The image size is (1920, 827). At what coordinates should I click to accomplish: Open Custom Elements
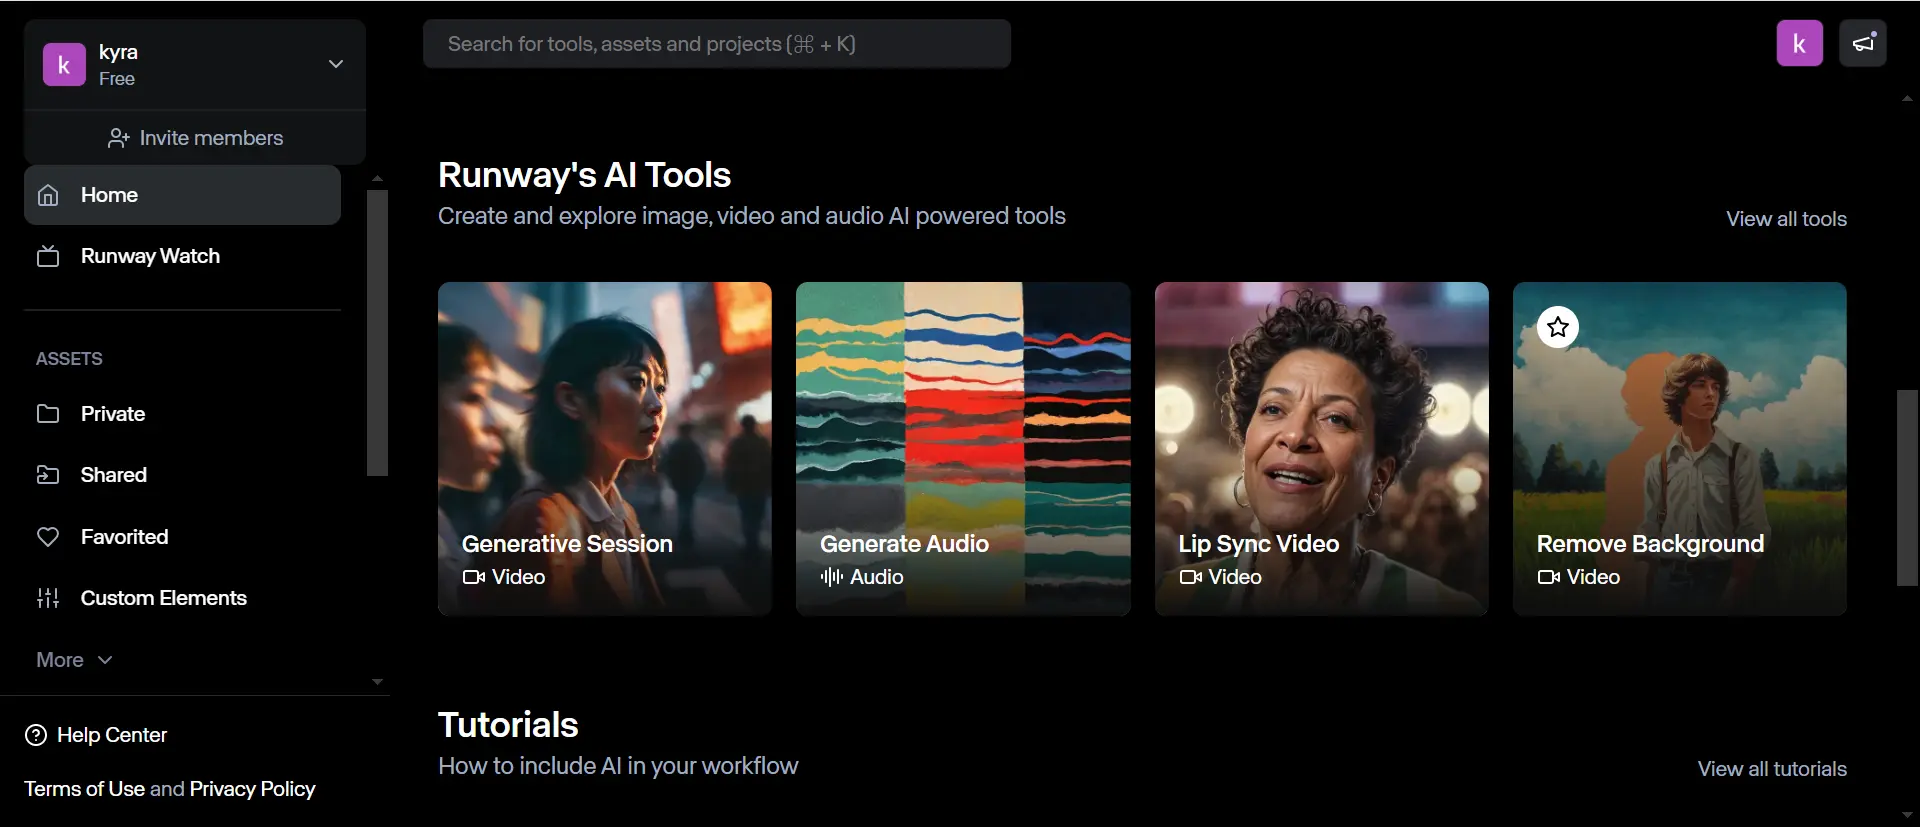click(x=182, y=598)
